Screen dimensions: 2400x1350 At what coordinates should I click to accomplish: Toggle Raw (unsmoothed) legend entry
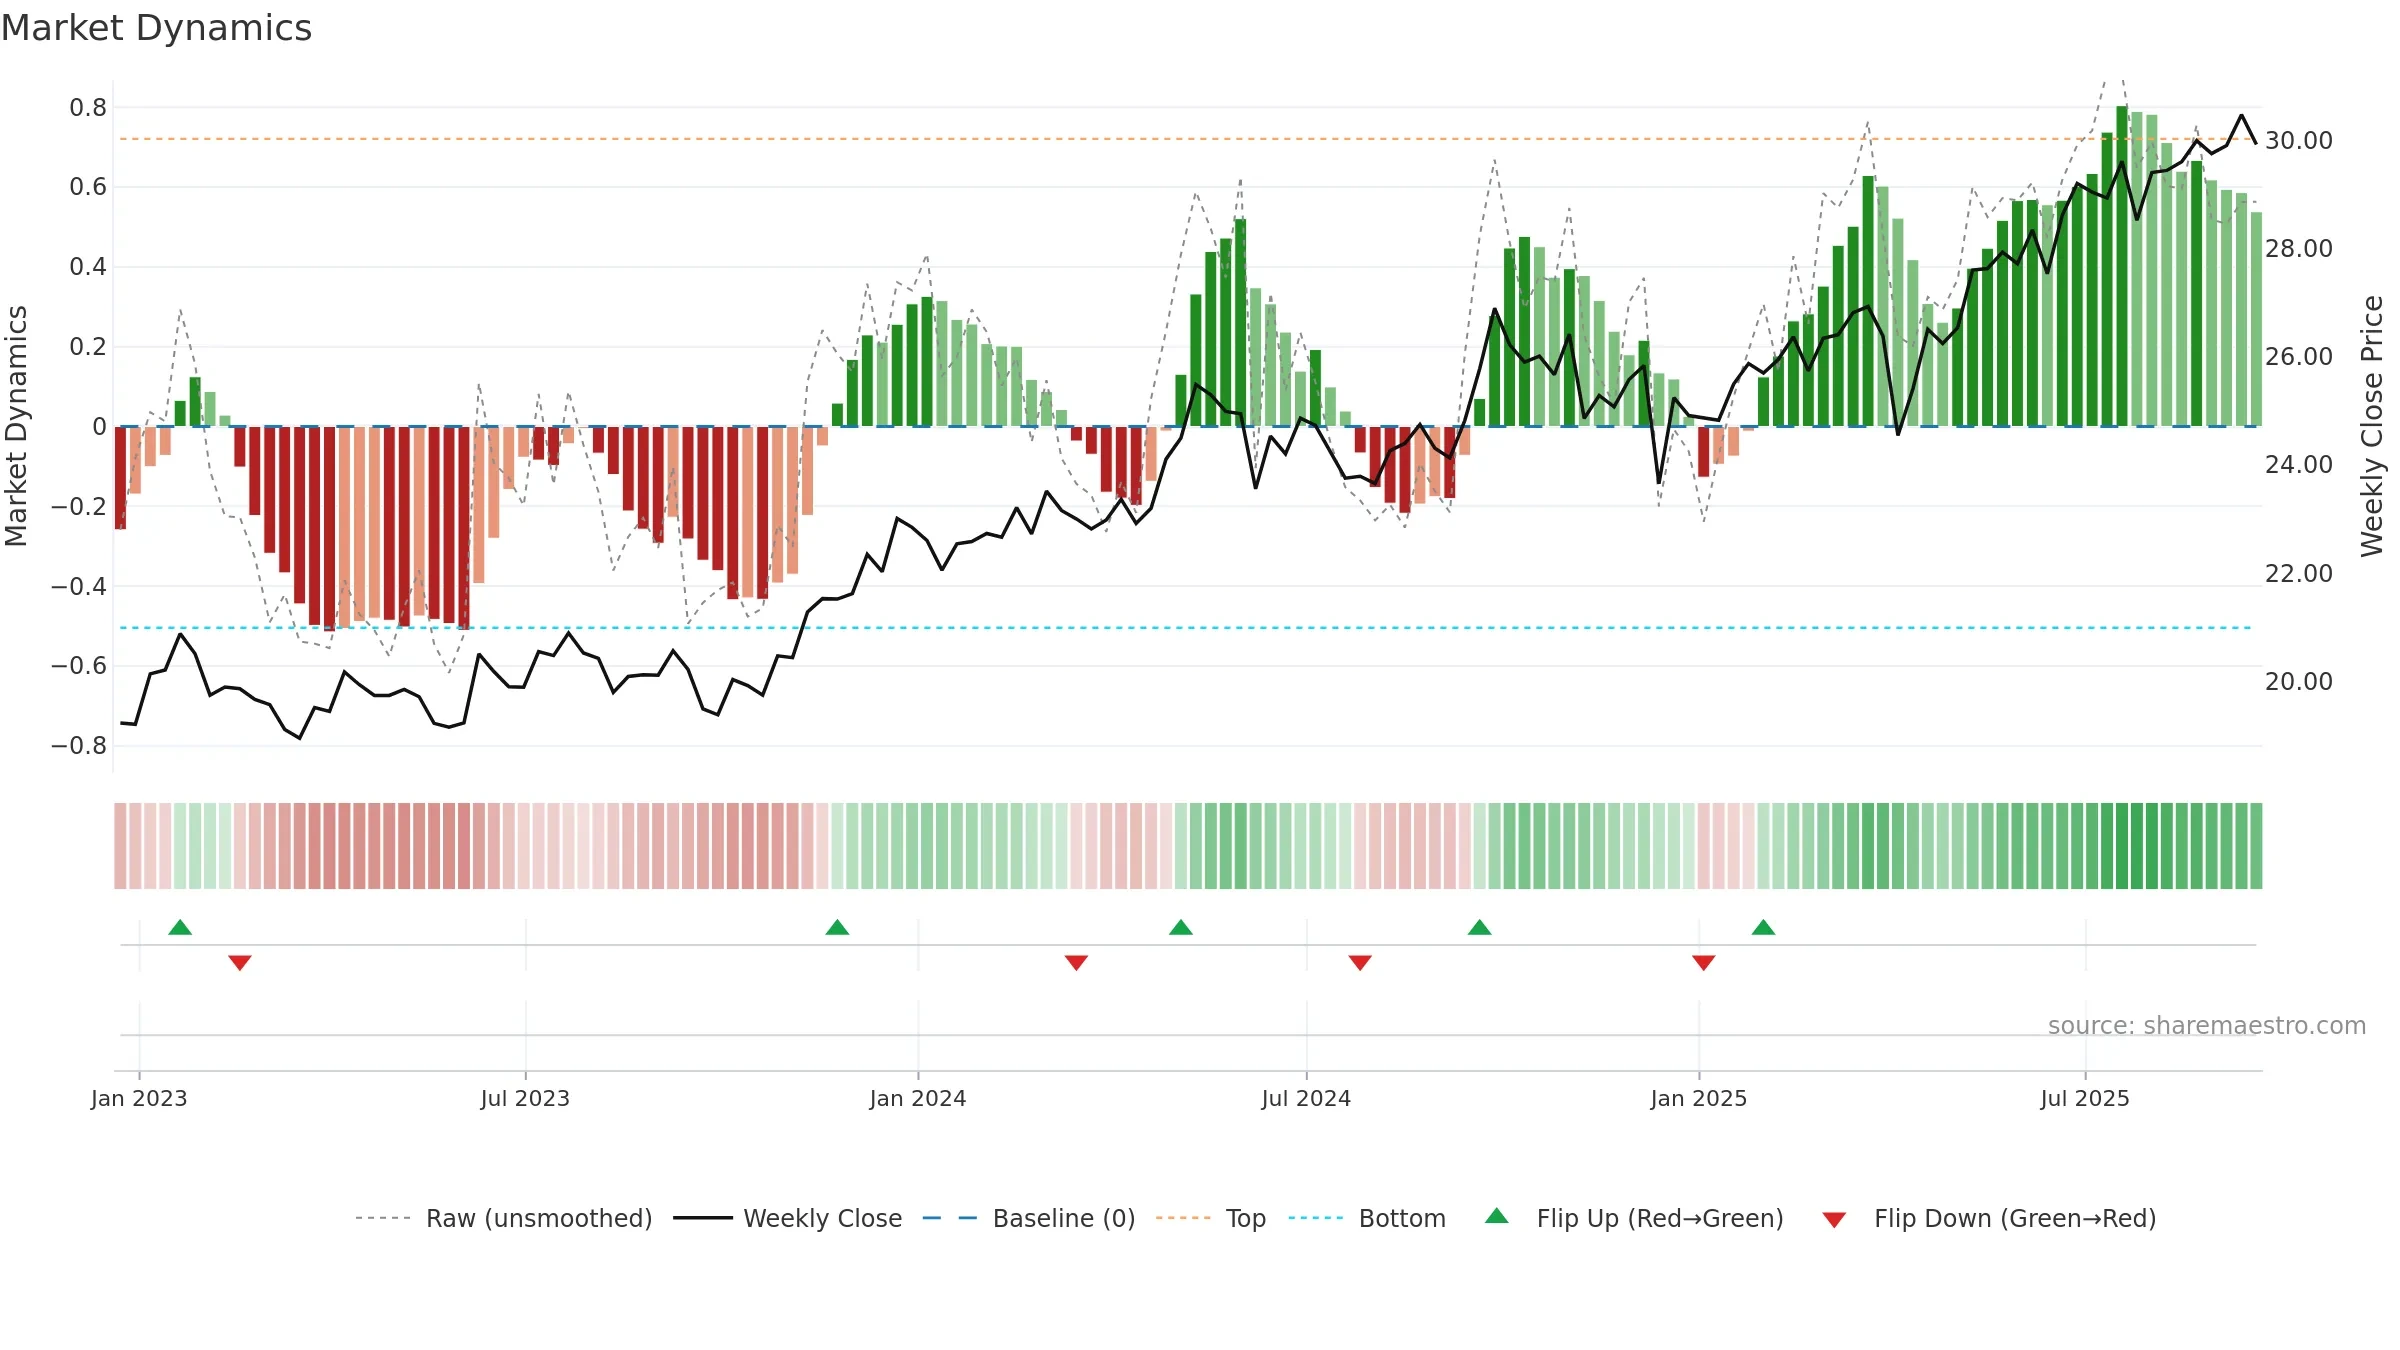503,1218
